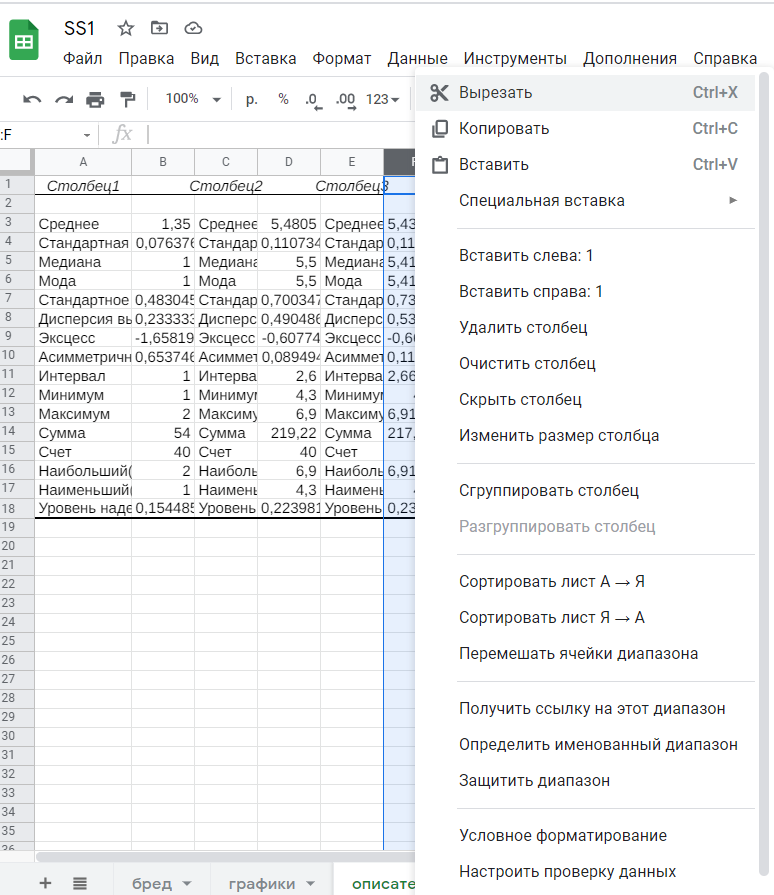Expand the Специальная вставка submenu
774x895 pixels.
point(585,200)
